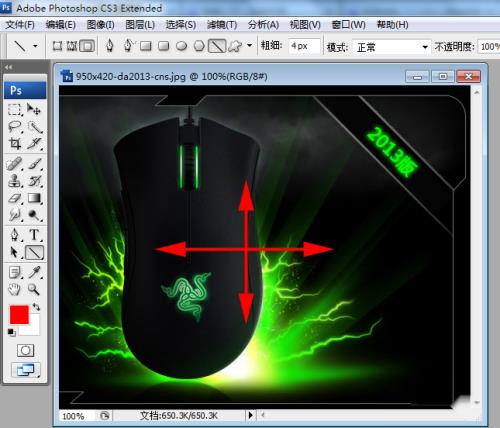Select the History Brush tool

coord(34,181)
